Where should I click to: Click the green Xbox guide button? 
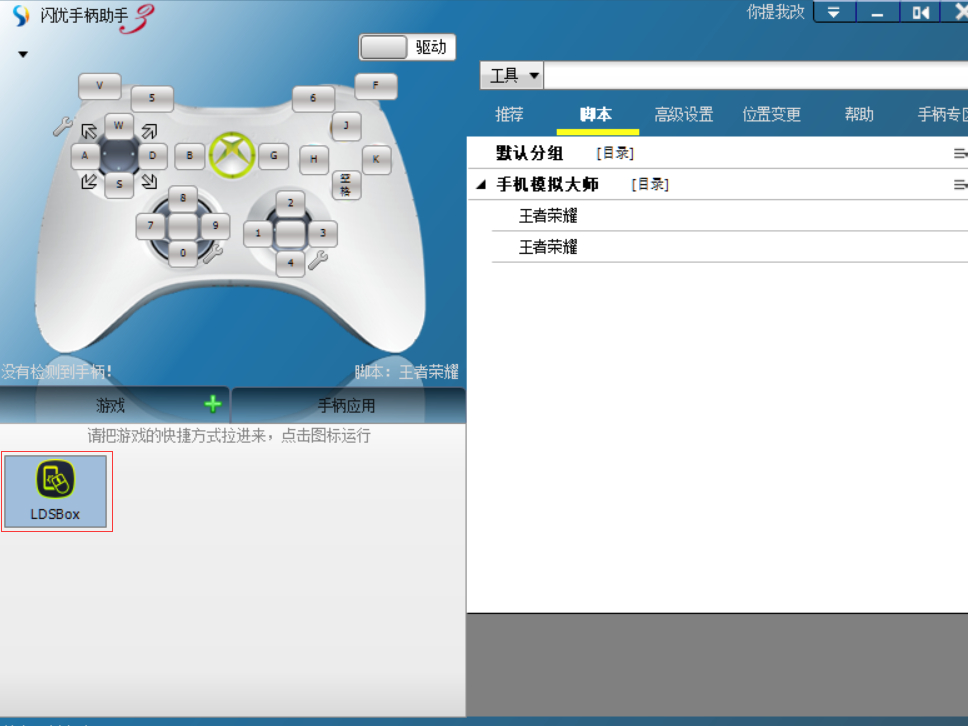coord(232,155)
